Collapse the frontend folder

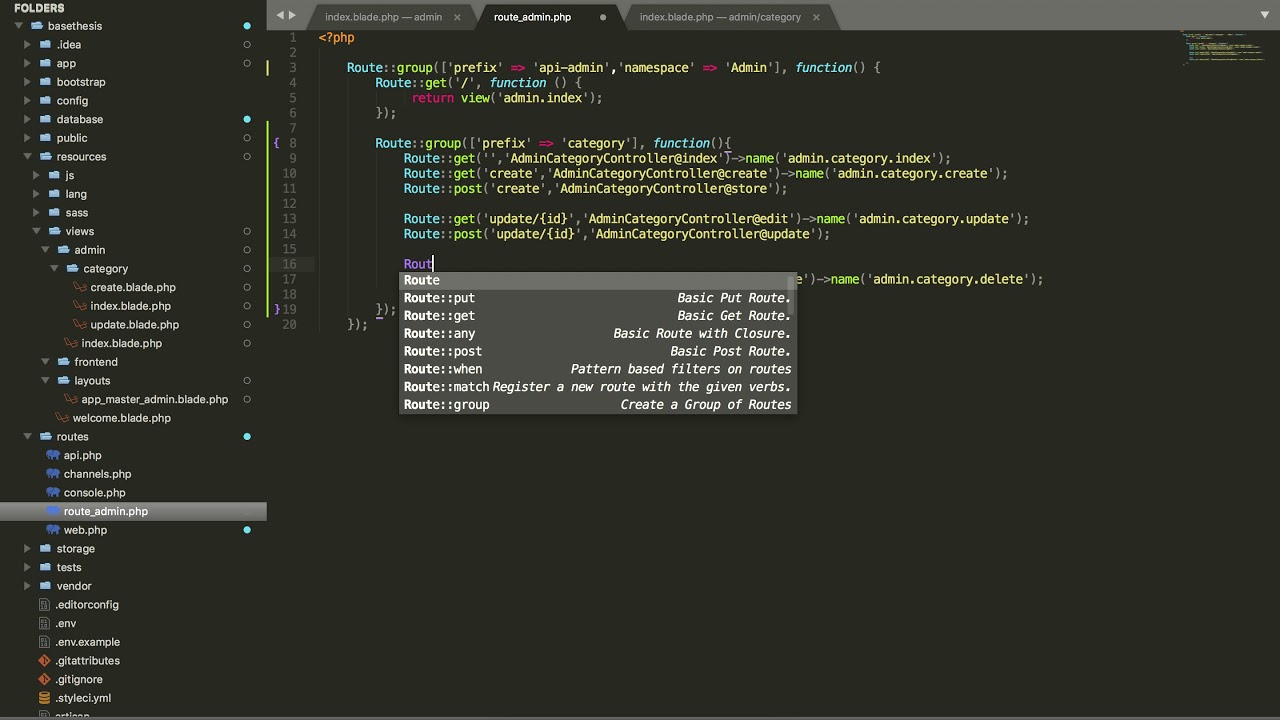point(46,362)
